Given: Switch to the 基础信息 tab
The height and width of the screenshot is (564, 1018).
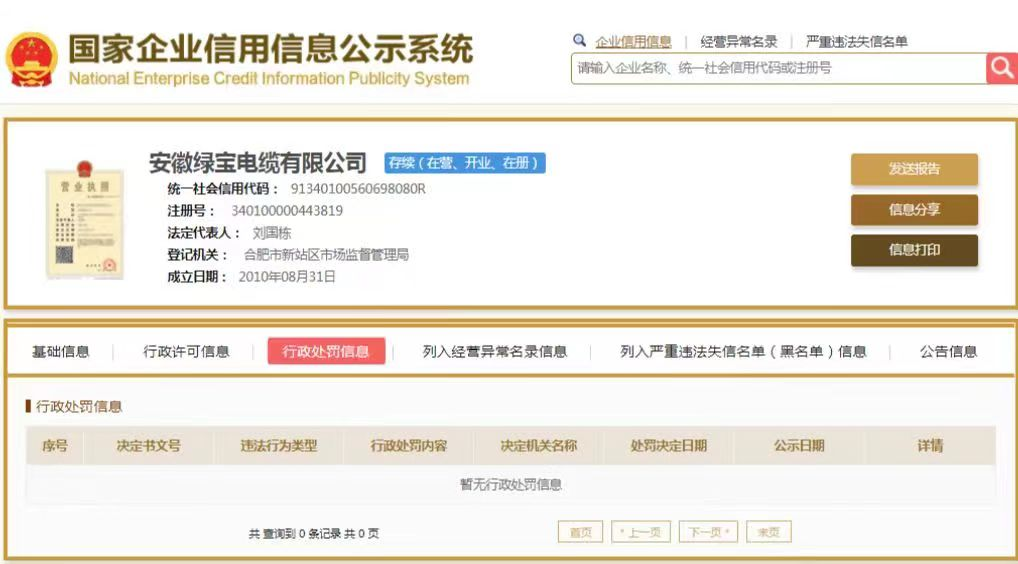Looking at the screenshot, I should pyautogui.click(x=60, y=352).
